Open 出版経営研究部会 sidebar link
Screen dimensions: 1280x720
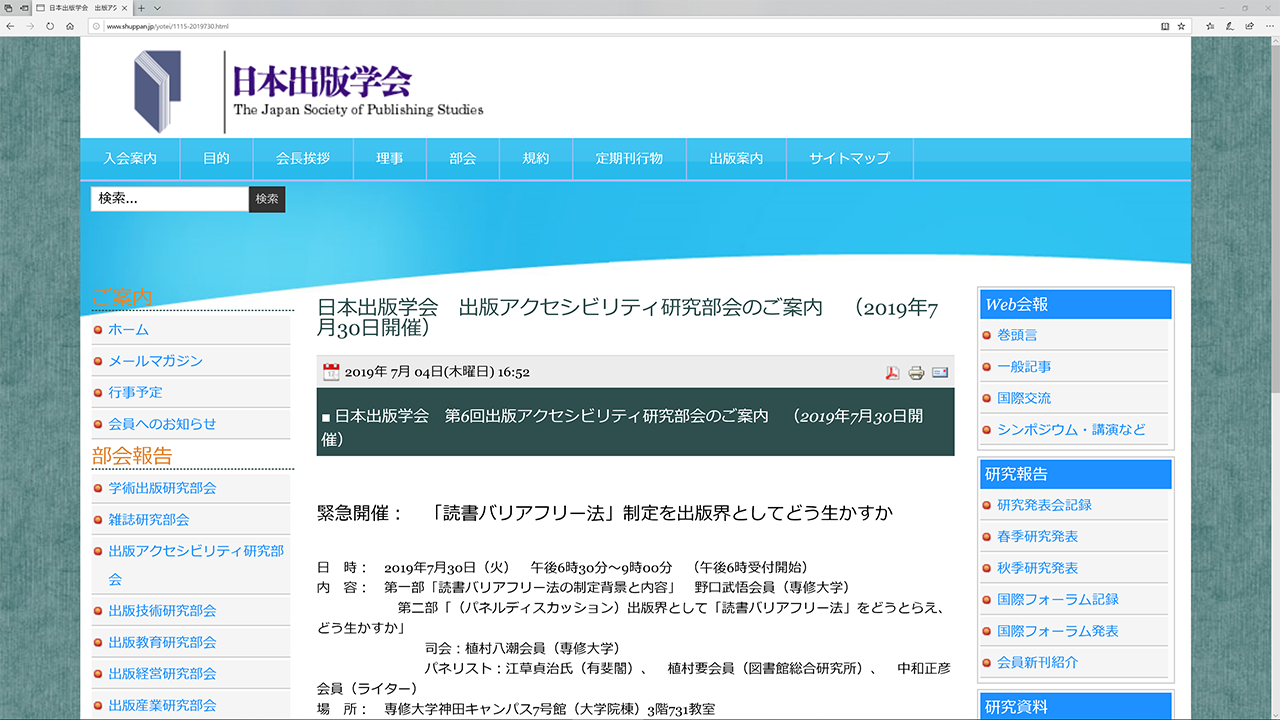coord(162,674)
